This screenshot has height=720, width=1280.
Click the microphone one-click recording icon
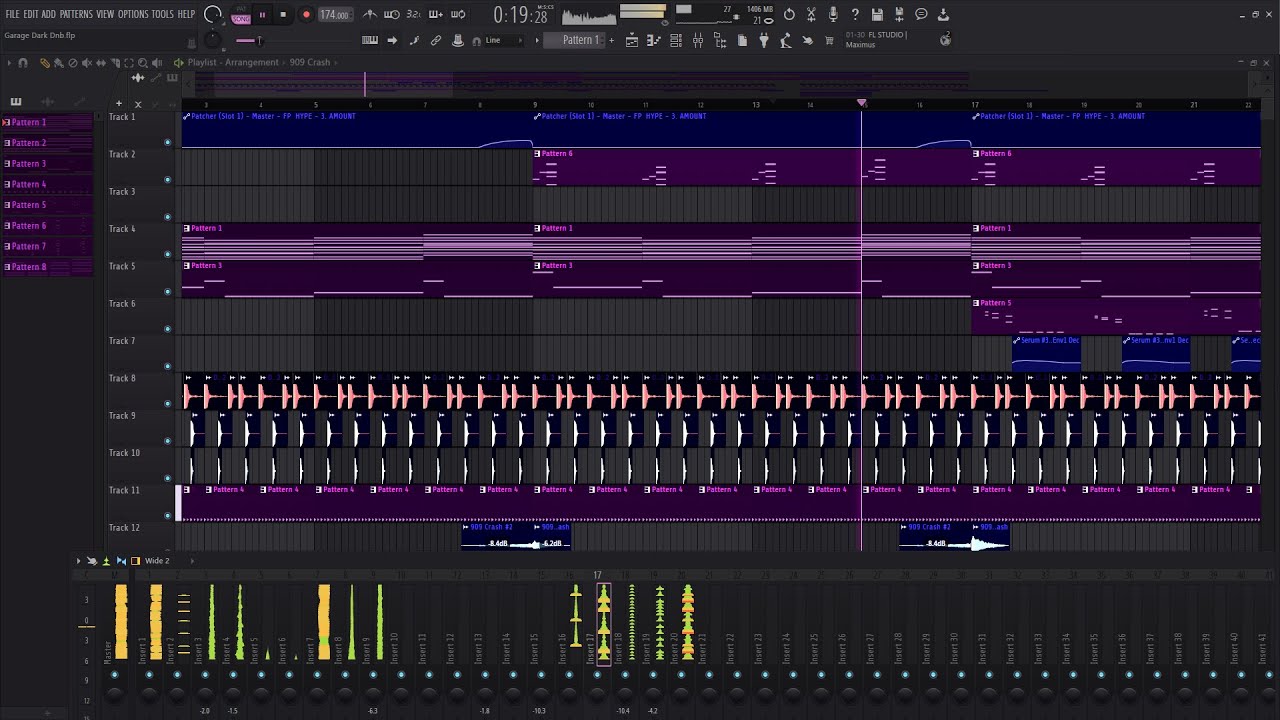[833, 14]
